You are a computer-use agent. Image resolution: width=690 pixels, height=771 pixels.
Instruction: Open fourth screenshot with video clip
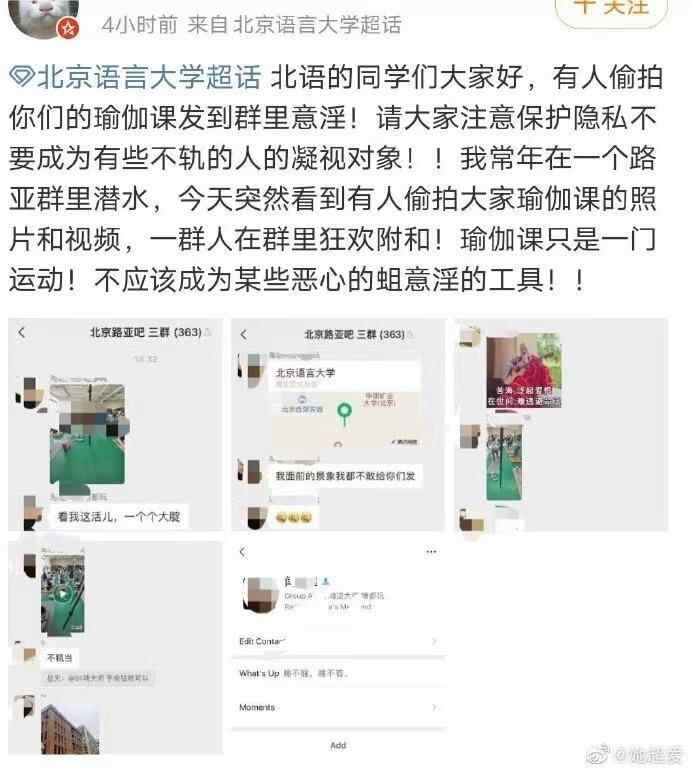click(116, 648)
